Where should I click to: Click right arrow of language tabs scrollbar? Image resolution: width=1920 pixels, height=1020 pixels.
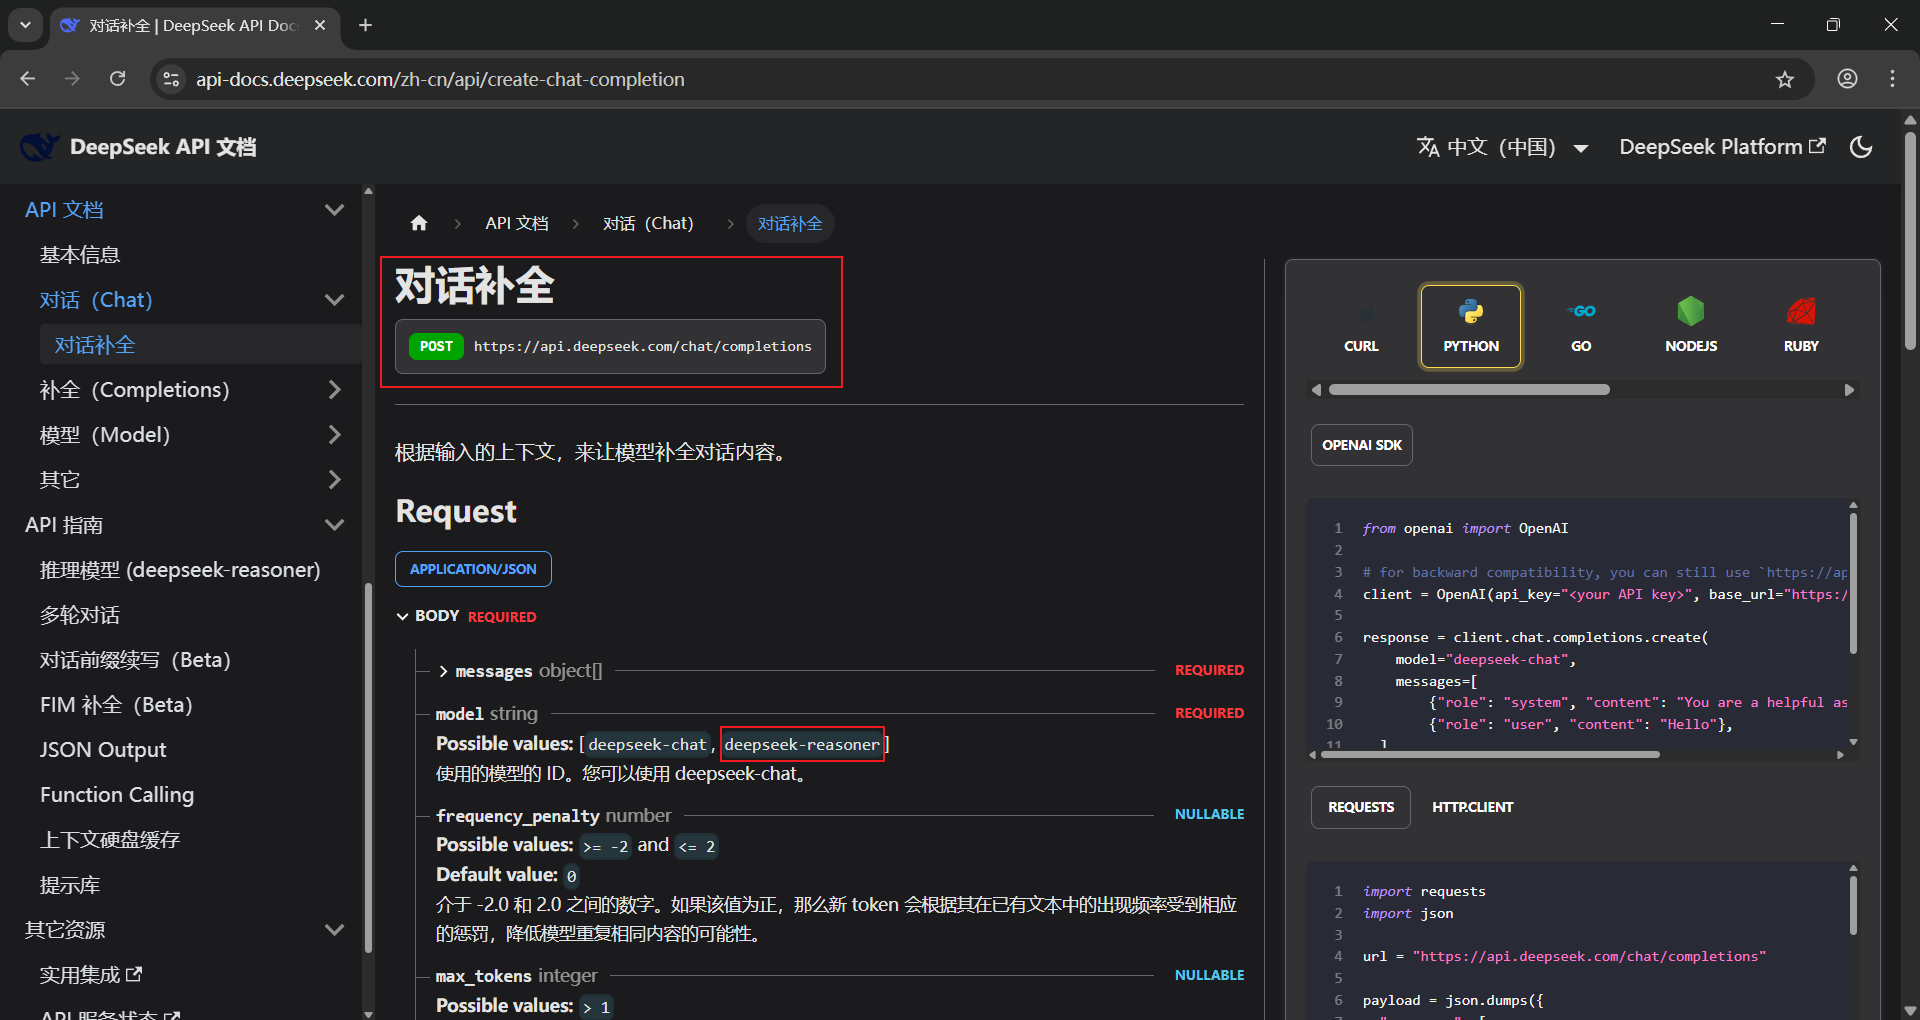tap(1849, 390)
